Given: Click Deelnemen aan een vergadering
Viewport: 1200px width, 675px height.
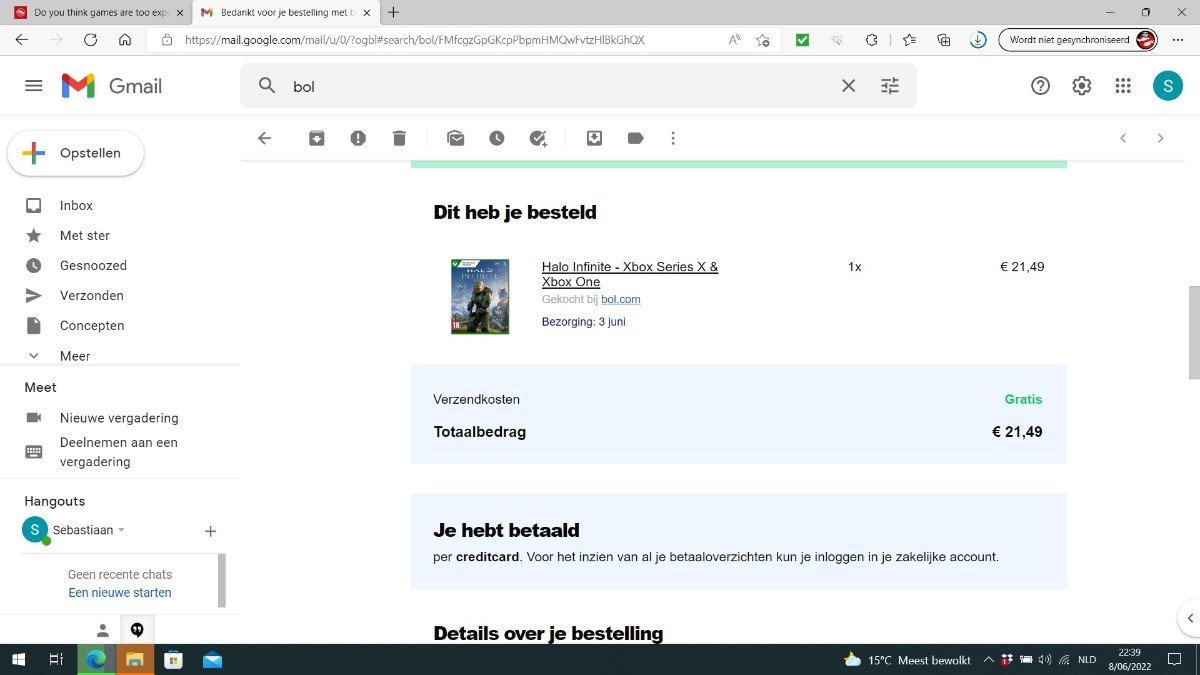Looking at the screenshot, I should pyautogui.click(x=119, y=452).
